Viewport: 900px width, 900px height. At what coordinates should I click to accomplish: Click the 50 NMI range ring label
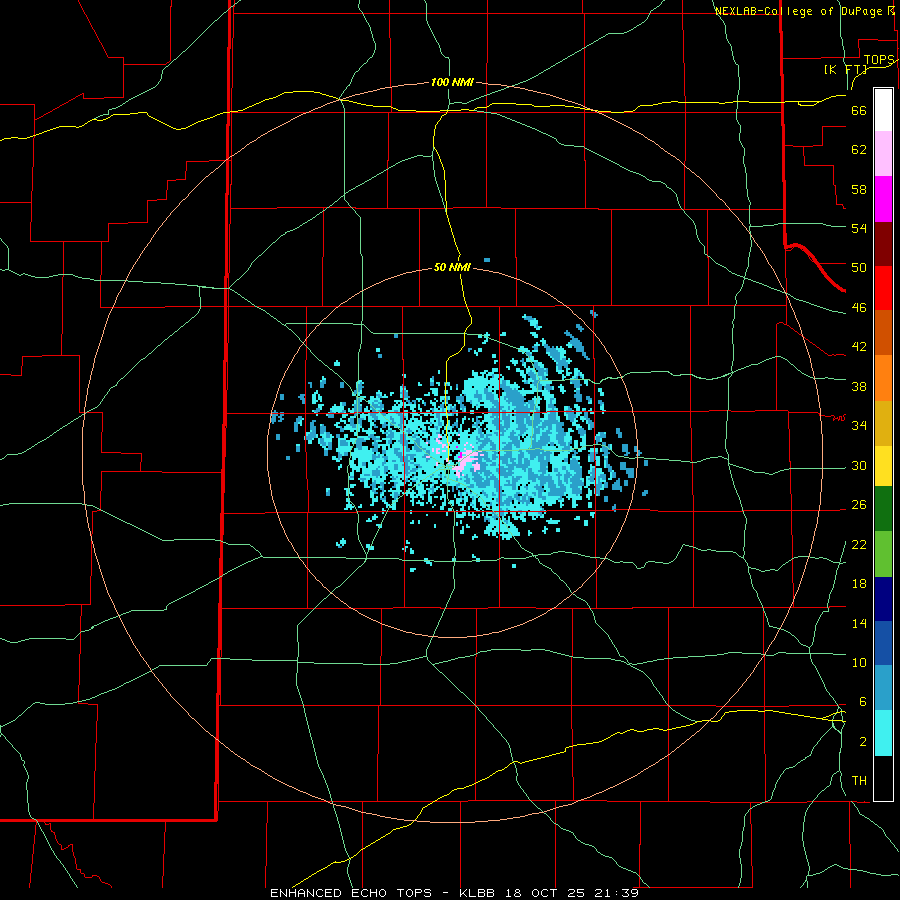452,267
